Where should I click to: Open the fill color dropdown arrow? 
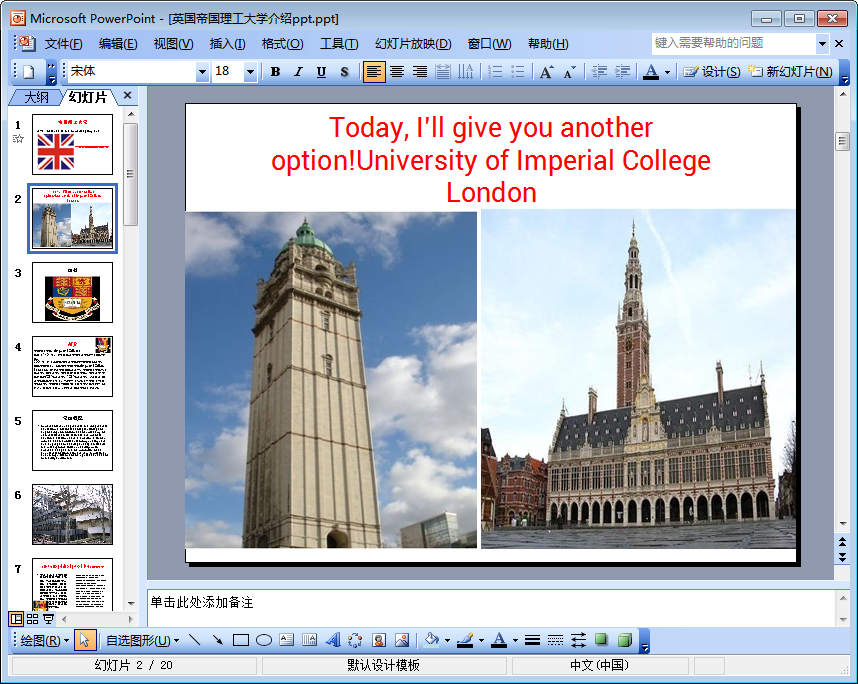tap(447, 640)
